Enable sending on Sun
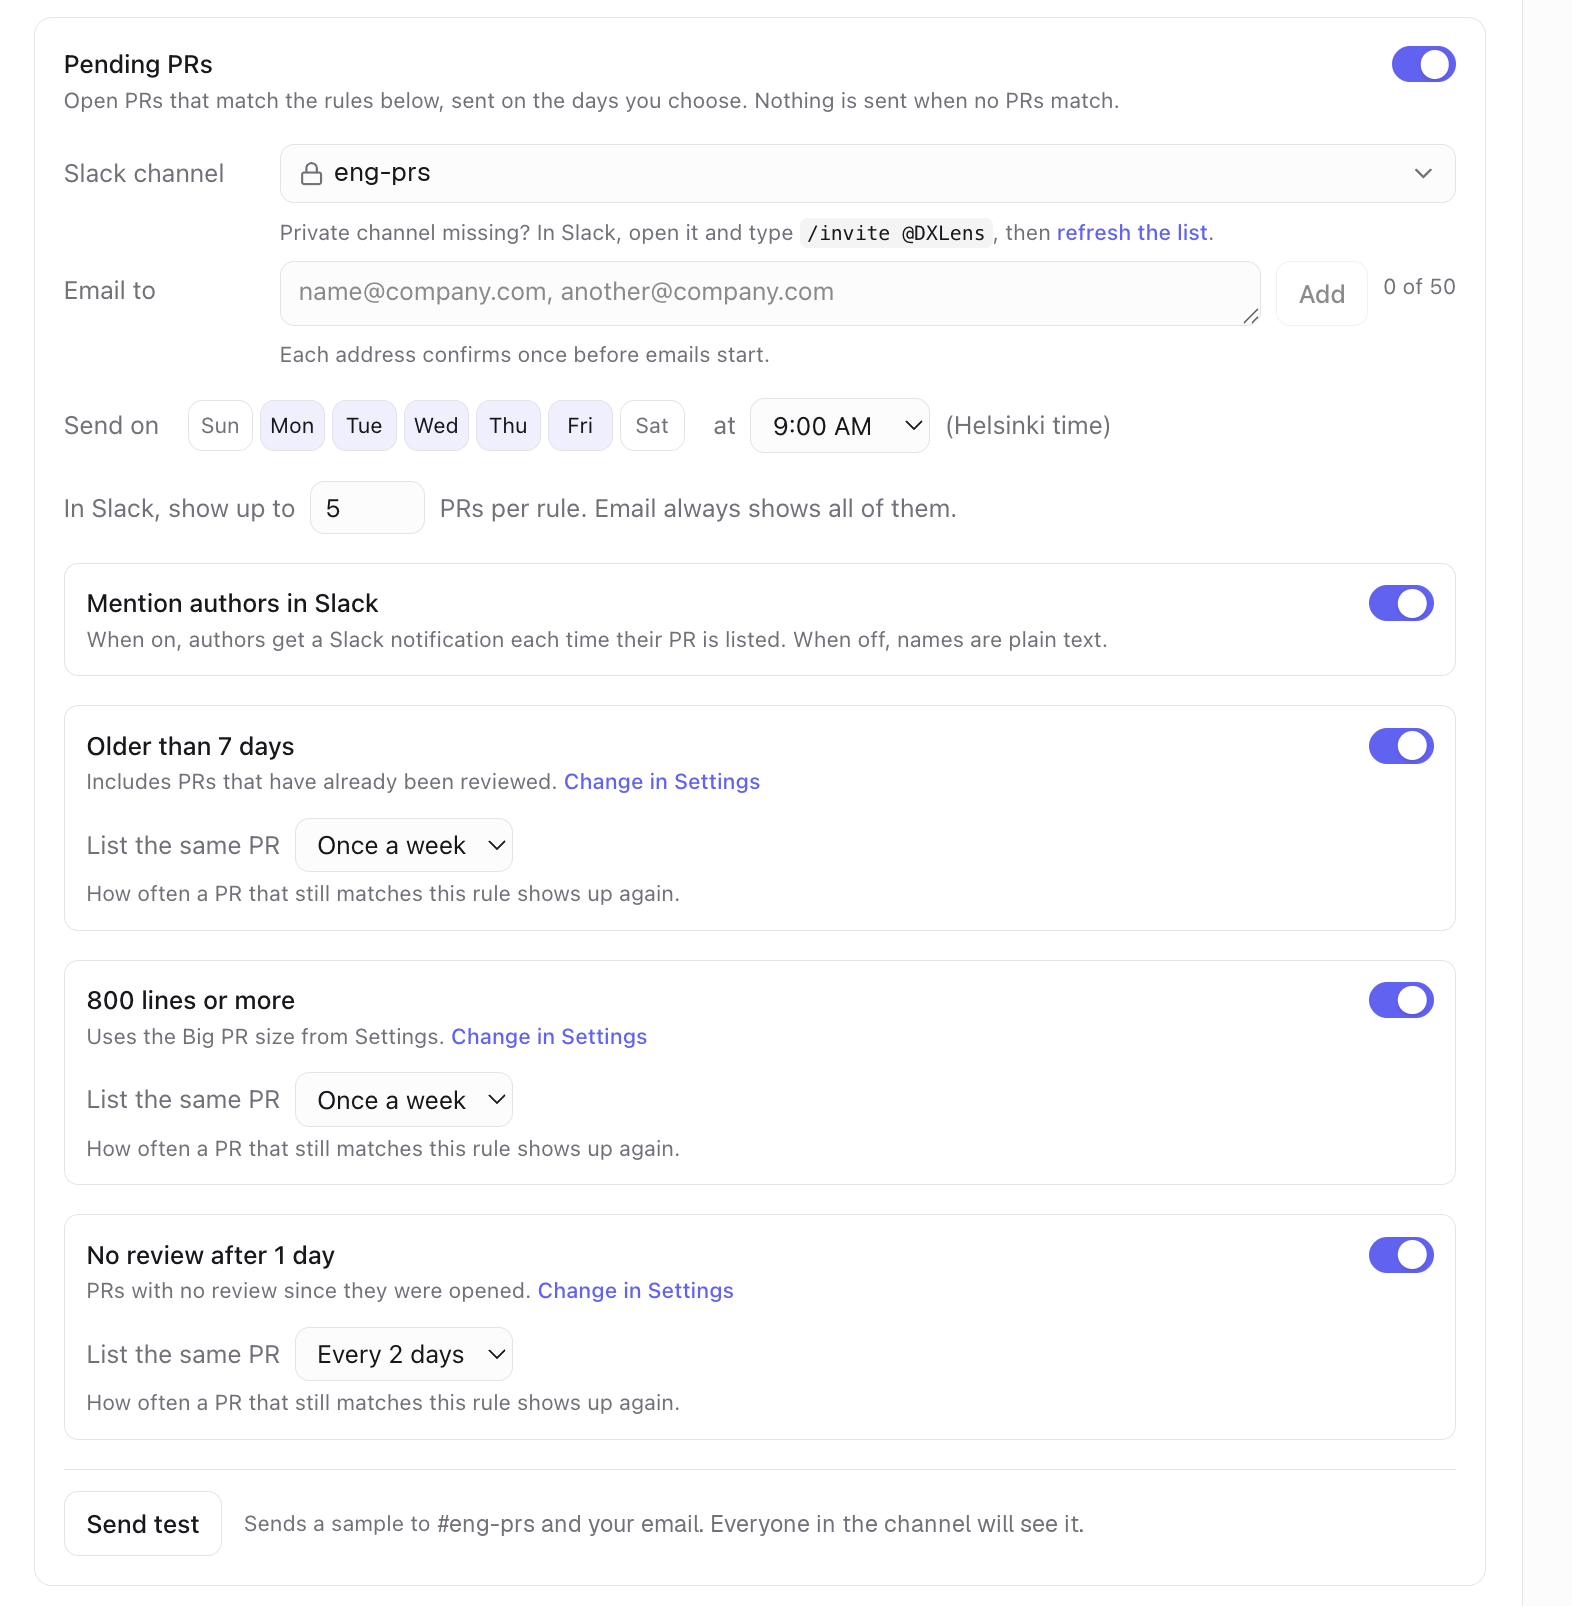This screenshot has width=1572, height=1606. click(x=220, y=426)
